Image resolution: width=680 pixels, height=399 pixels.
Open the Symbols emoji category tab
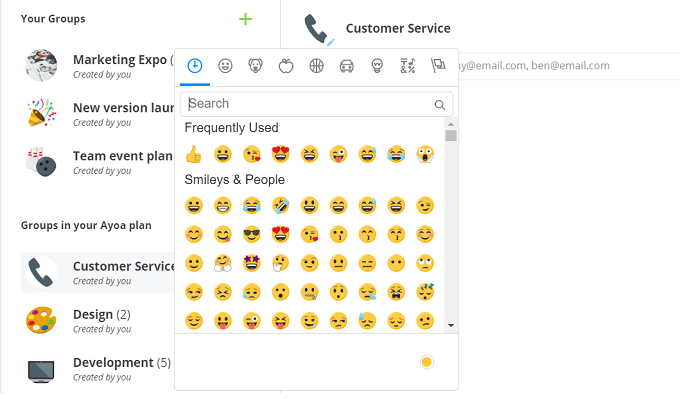click(407, 66)
